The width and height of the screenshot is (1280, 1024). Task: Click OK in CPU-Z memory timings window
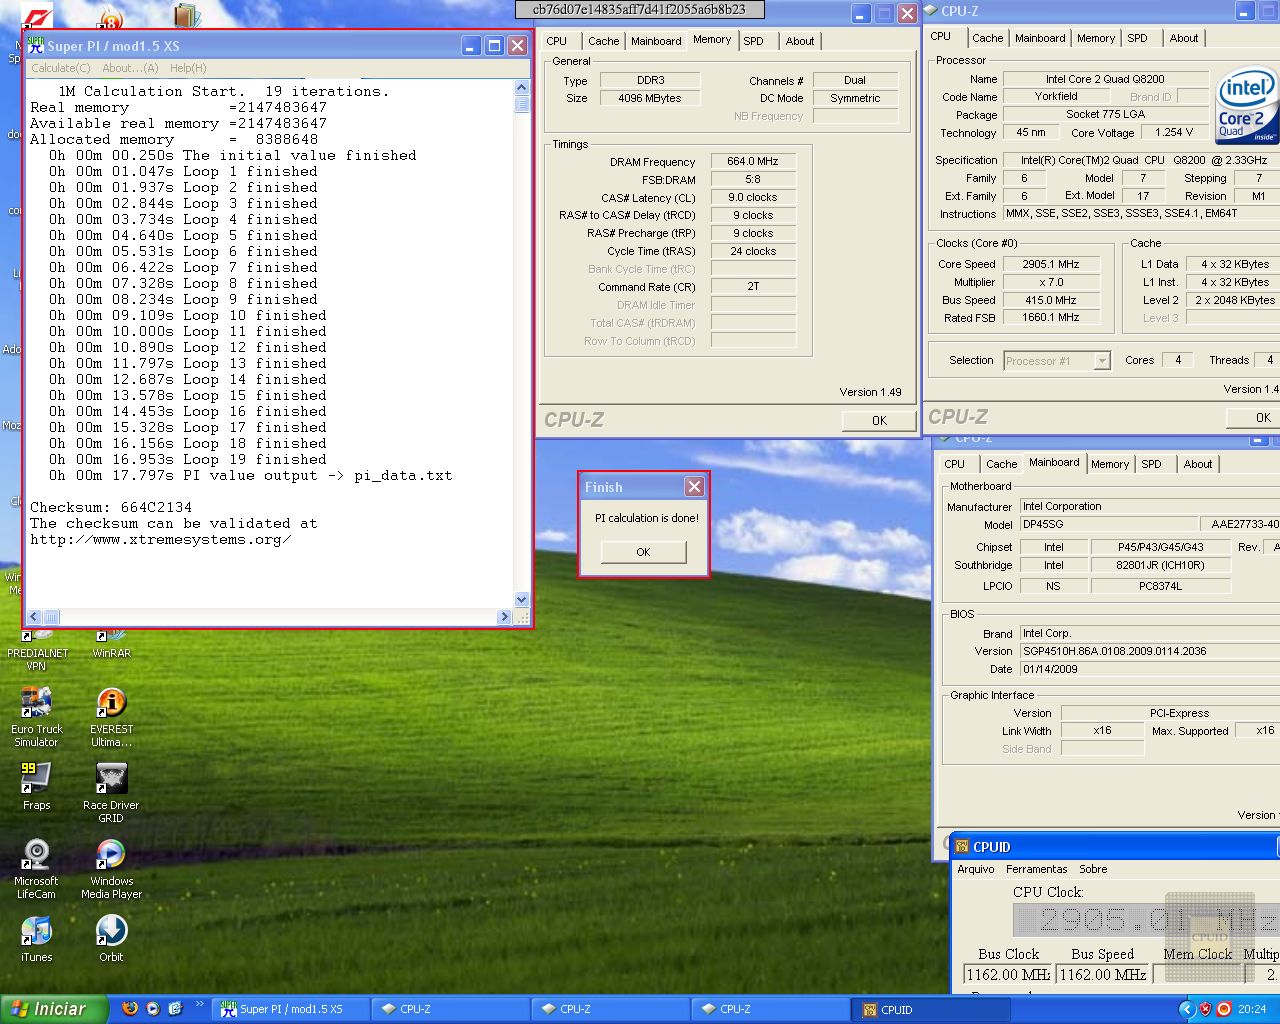click(x=879, y=420)
